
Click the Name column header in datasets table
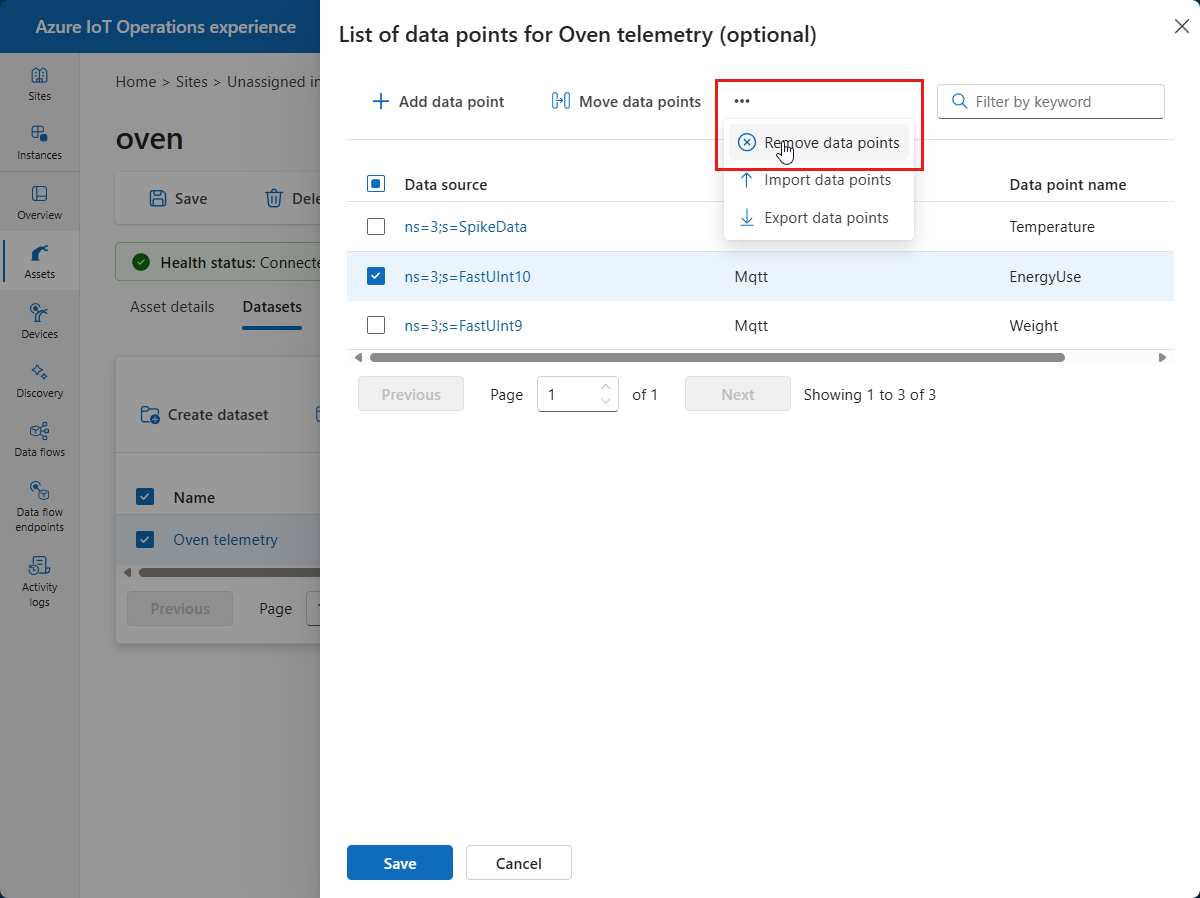tap(194, 497)
